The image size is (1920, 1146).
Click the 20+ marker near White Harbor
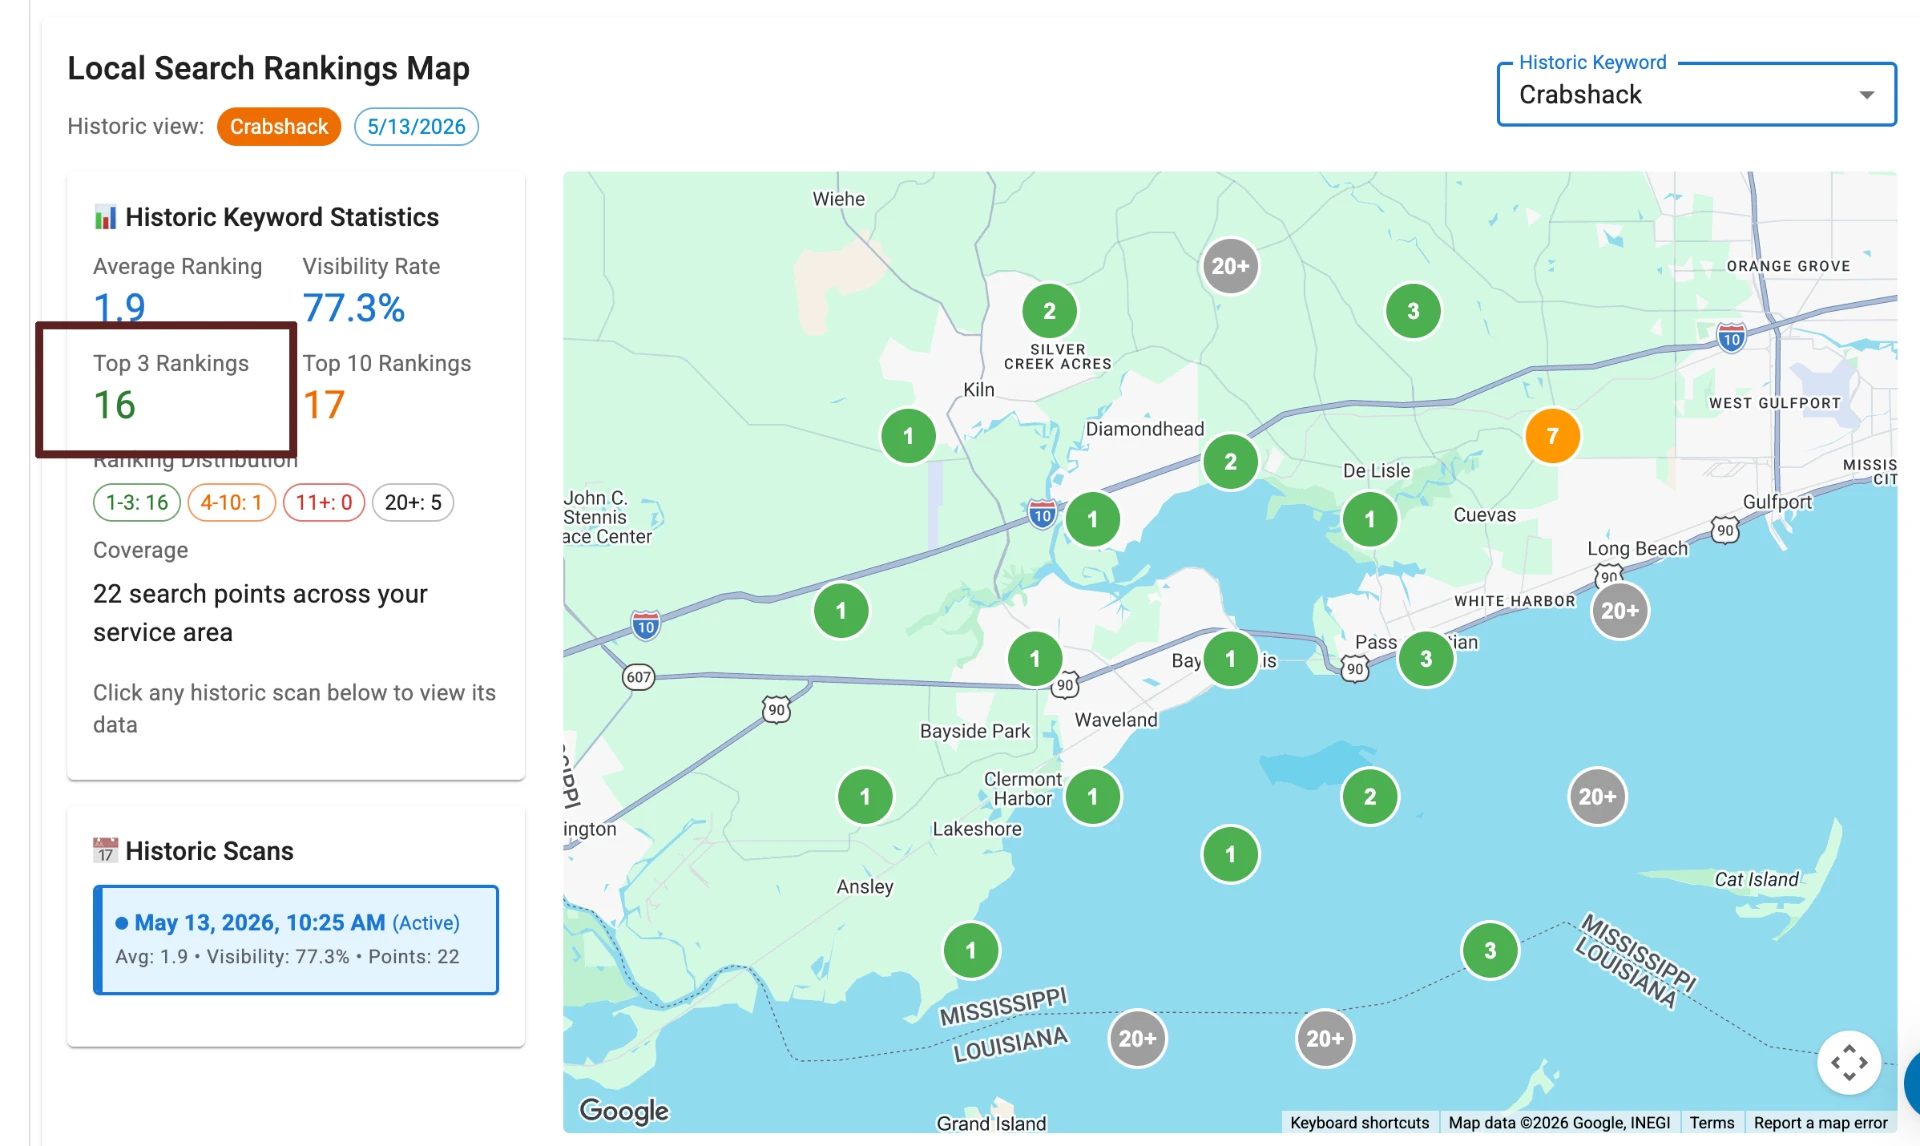click(1620, 611)
